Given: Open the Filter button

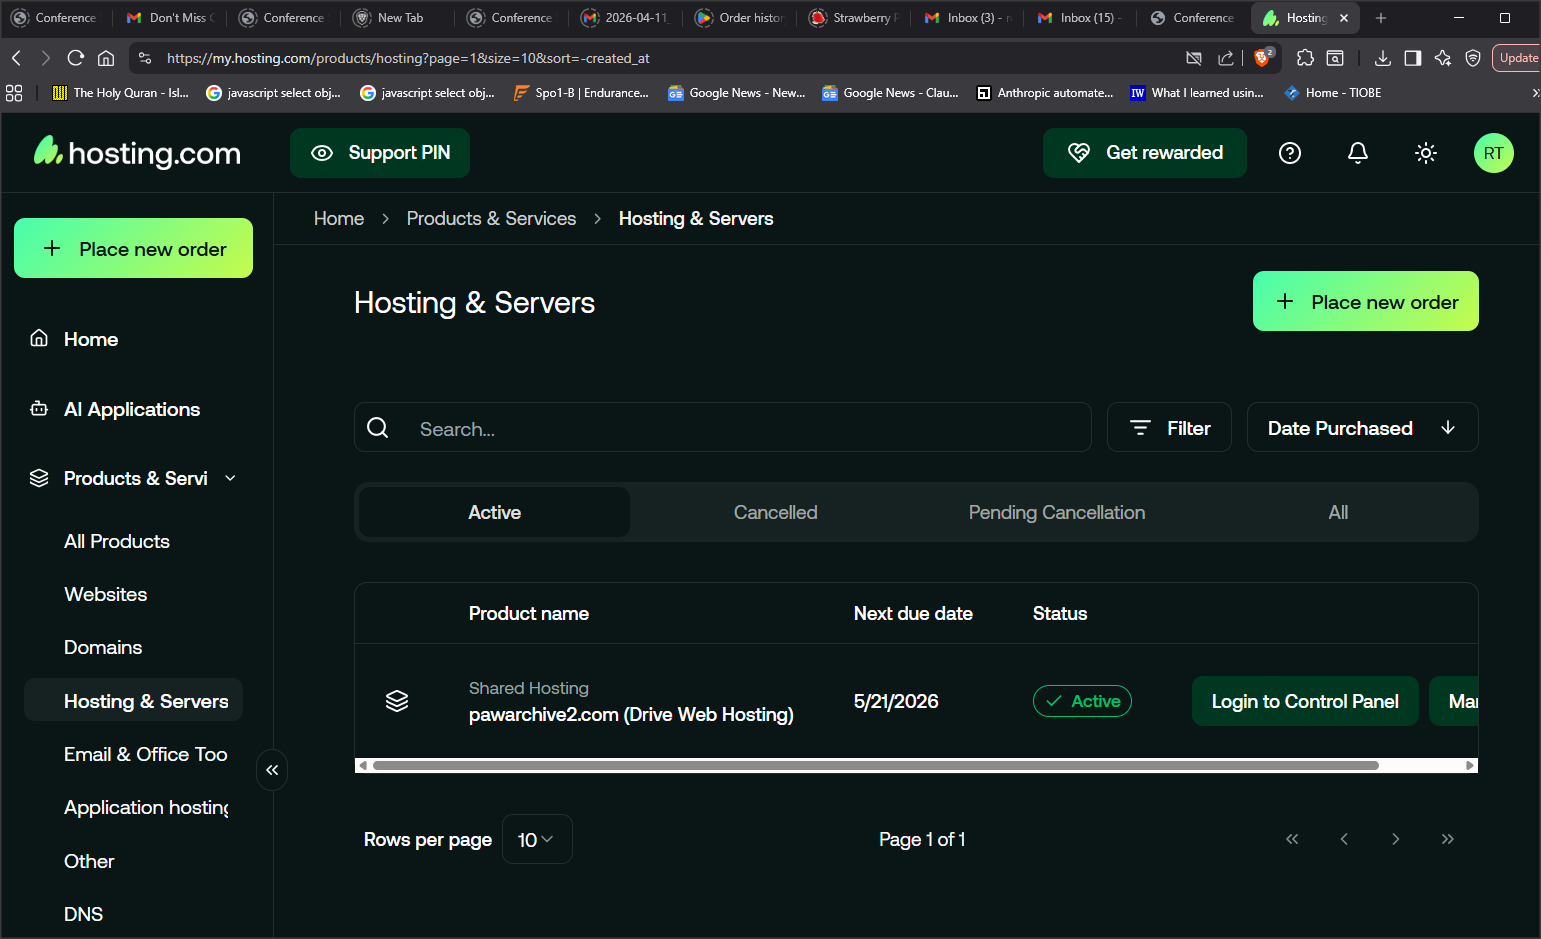Looking at the screenshot, I should 1169,428.
